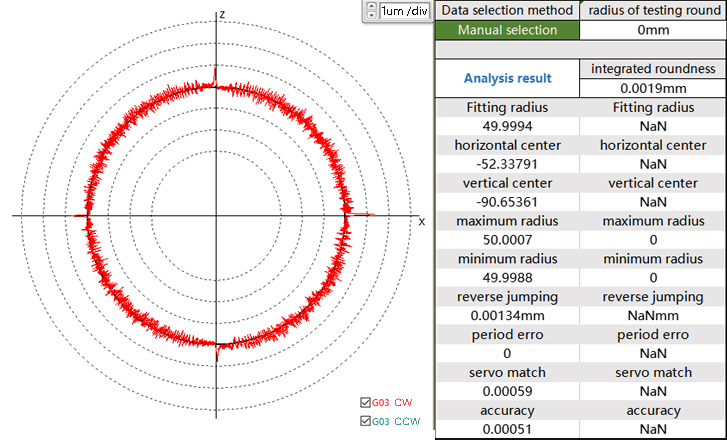The image size is (727, 440).
Task: Select the Data selection method header cell
Action: (x=507, y=10)
